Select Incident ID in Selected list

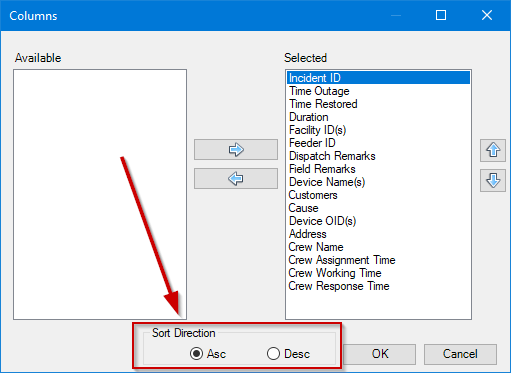[378, 78]
